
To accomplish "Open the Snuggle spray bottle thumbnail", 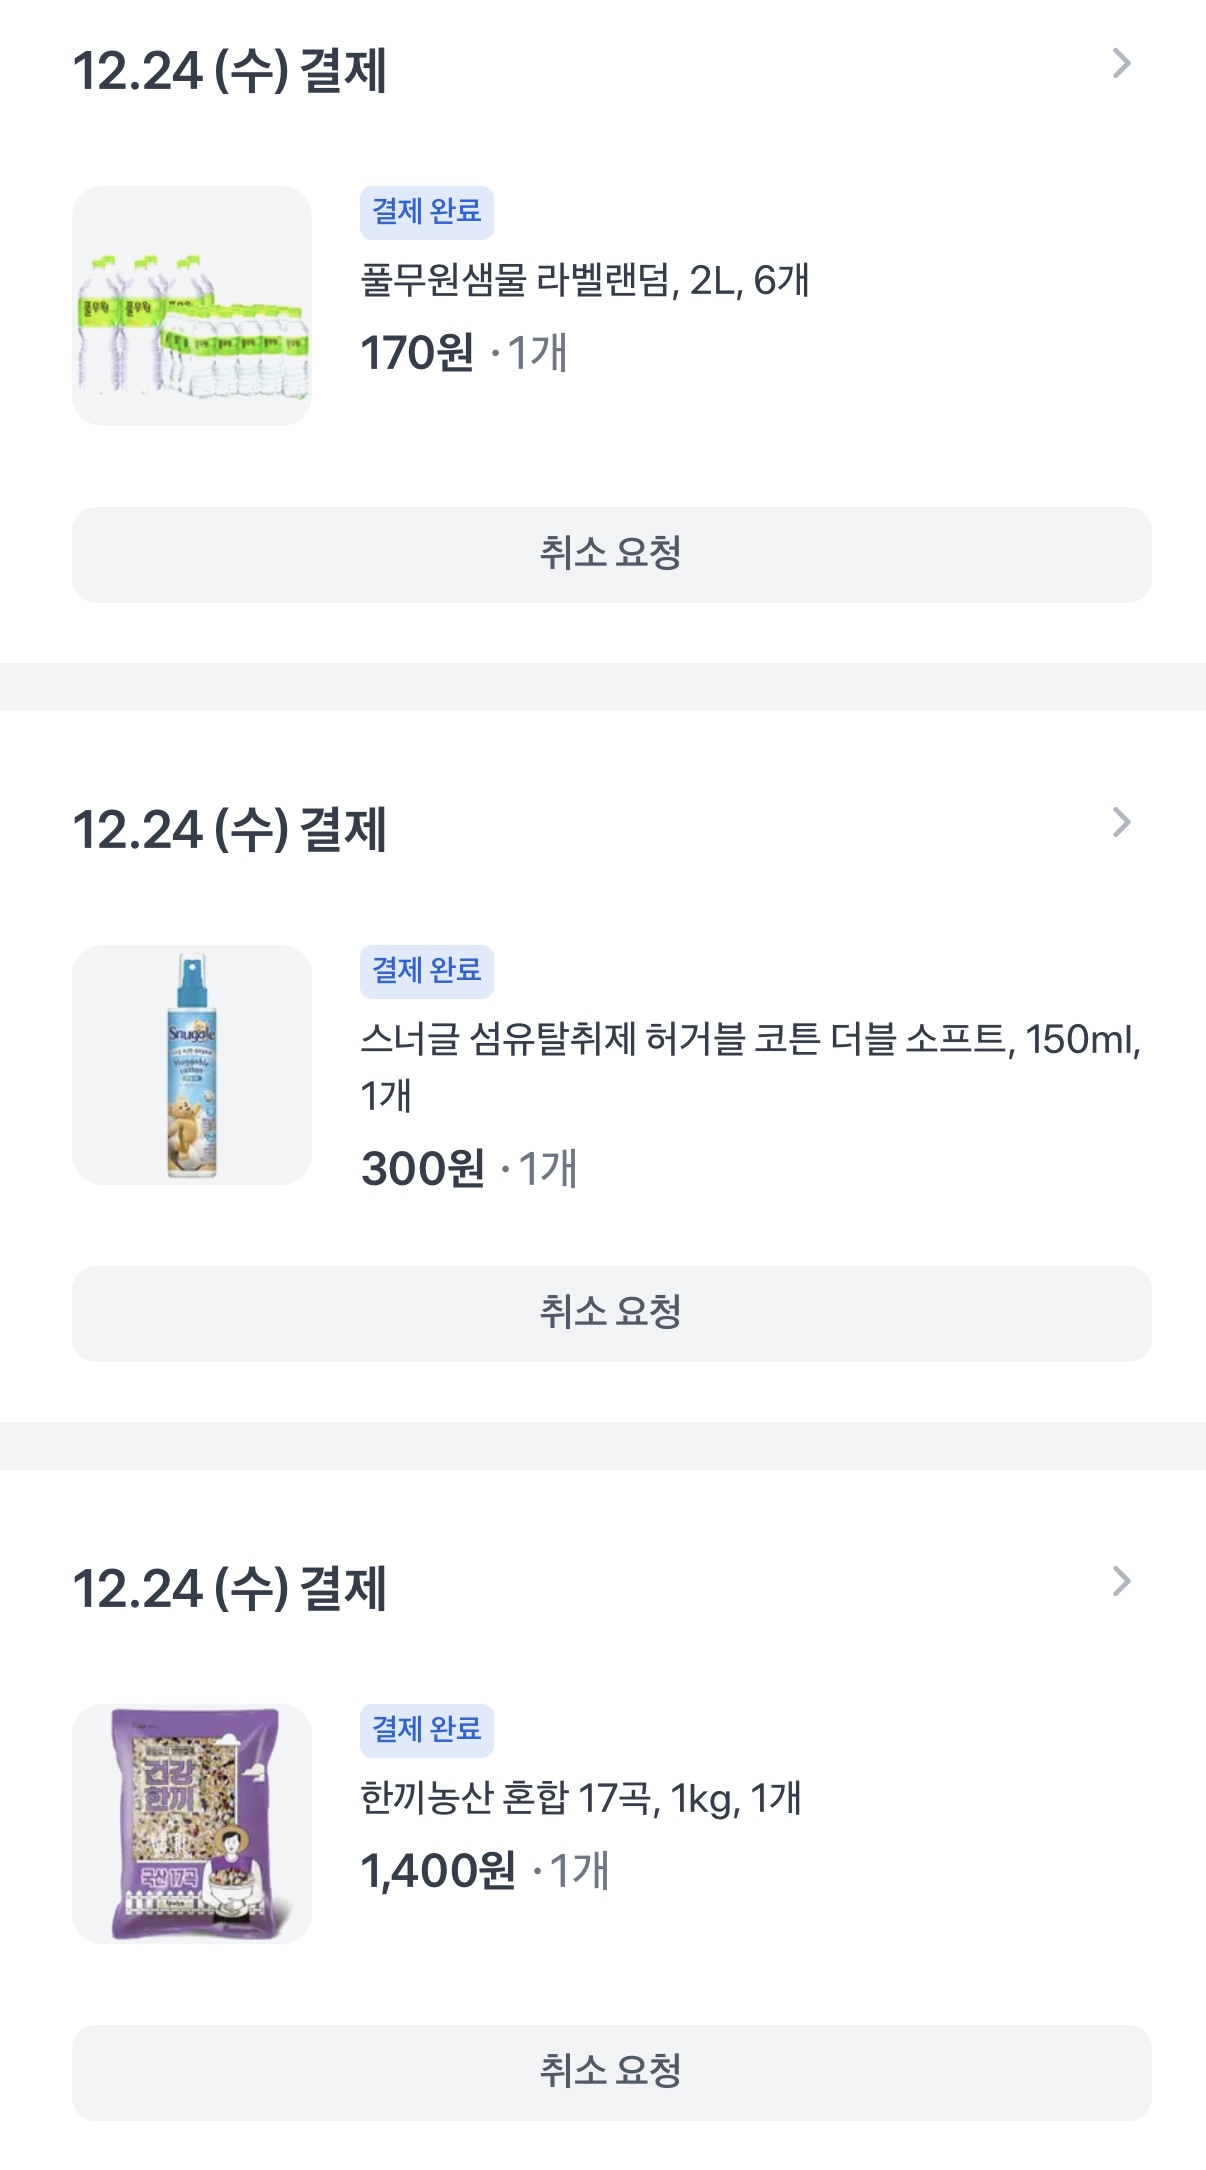I will click(192, 1065).
